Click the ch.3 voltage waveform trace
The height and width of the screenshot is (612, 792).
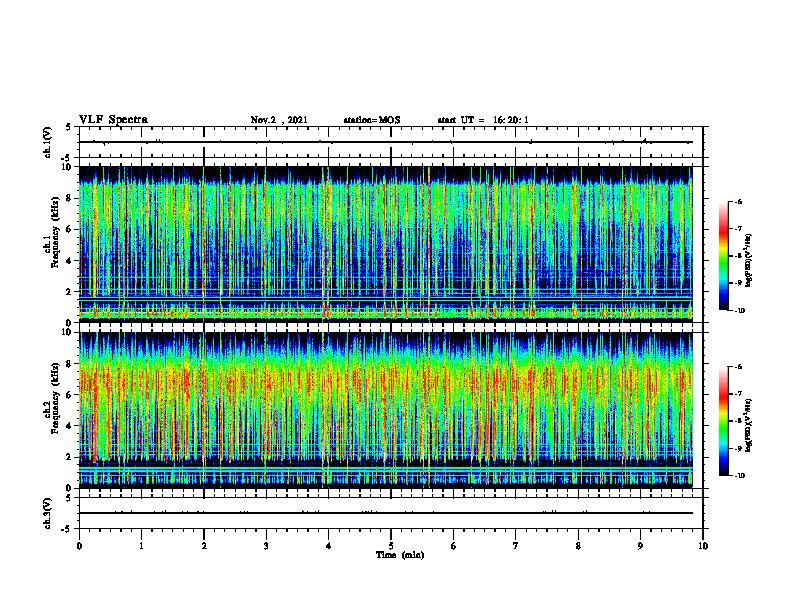(385, 513)
